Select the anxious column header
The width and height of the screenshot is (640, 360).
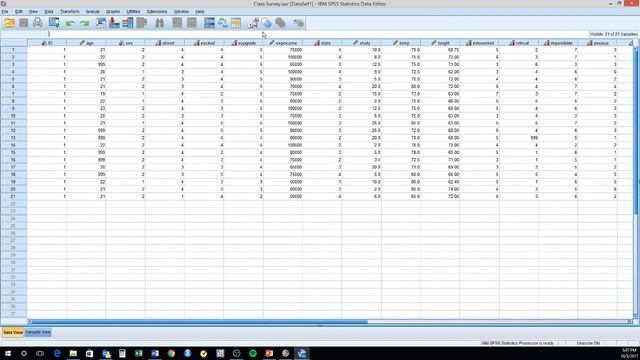tap(598, 43)
